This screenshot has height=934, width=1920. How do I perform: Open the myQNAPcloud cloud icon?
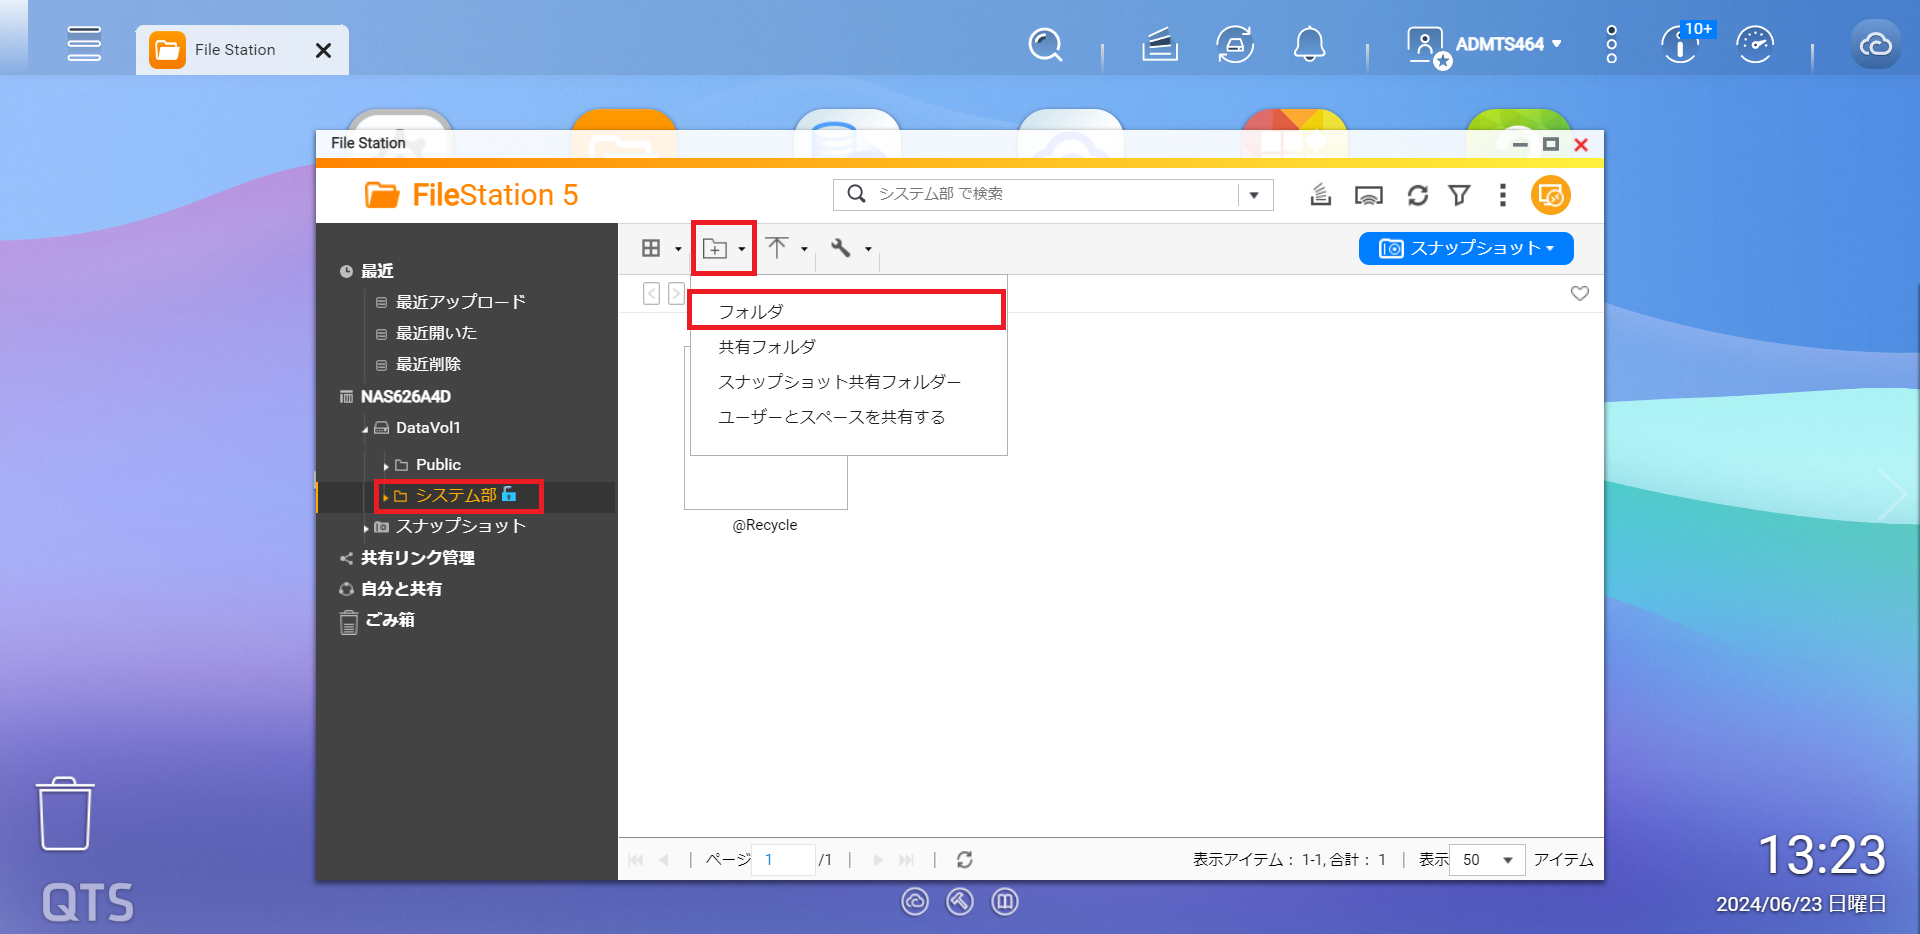pos(1875,45)
